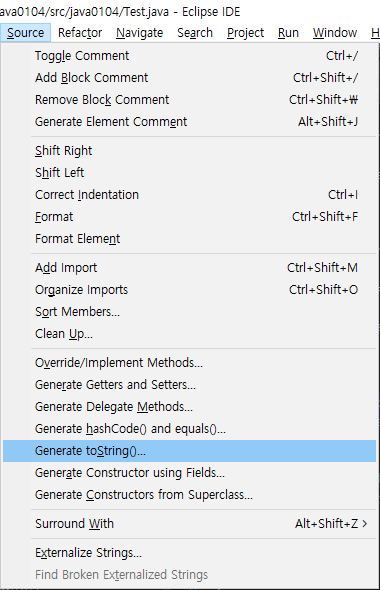The height and width of the screenshot is (590, 380).
Task: Select Override/Implement Methods
Action: pos(189,363)
